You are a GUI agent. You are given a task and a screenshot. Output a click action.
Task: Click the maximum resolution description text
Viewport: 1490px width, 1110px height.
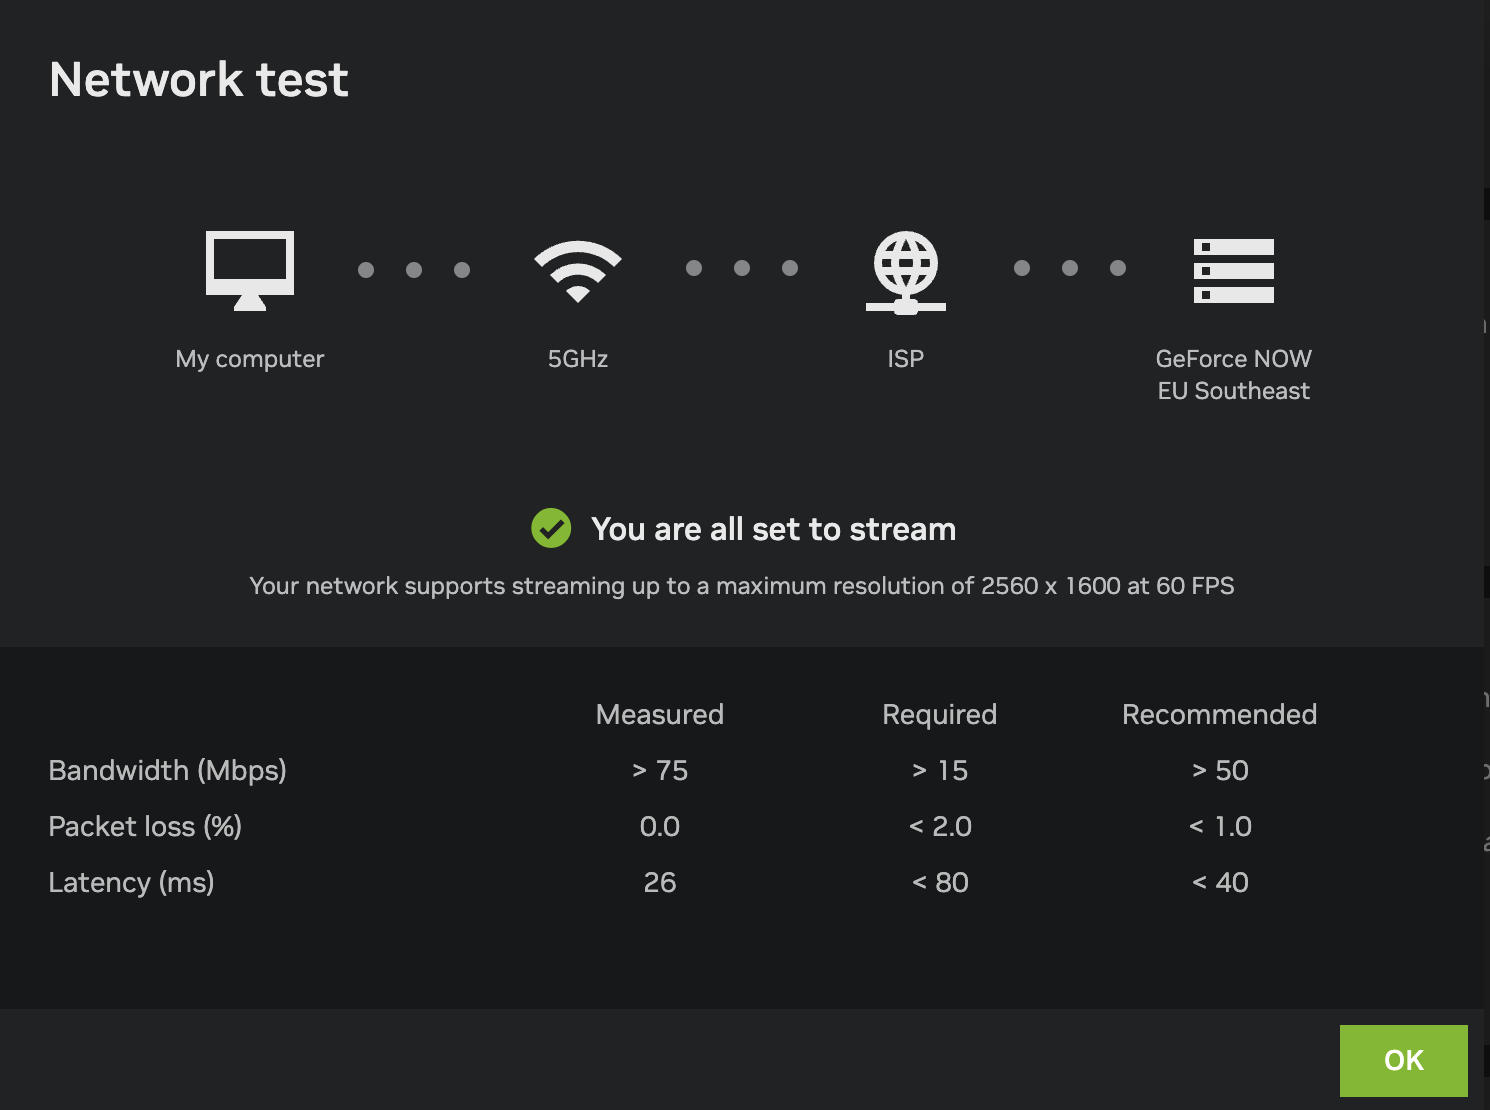click(742, 586)
